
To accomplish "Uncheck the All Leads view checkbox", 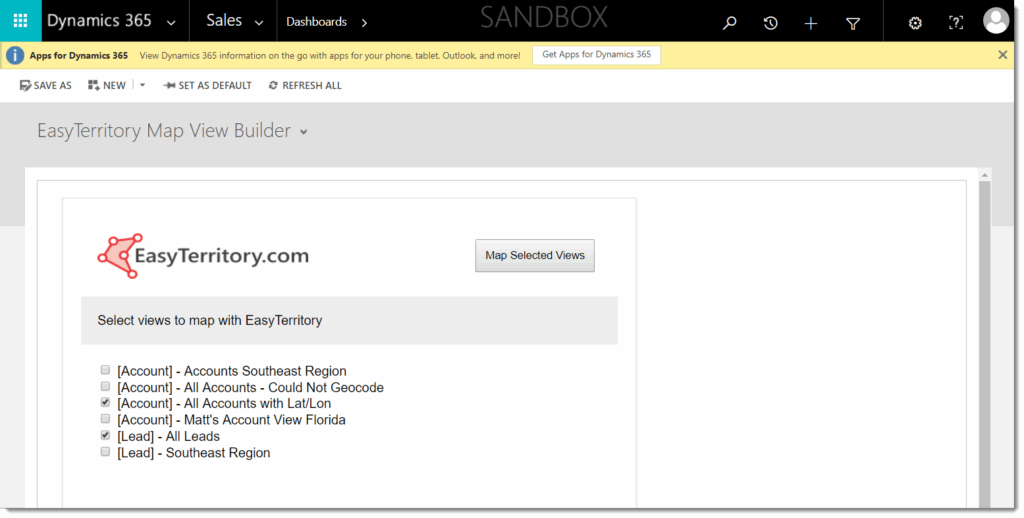I will [106, 436].
